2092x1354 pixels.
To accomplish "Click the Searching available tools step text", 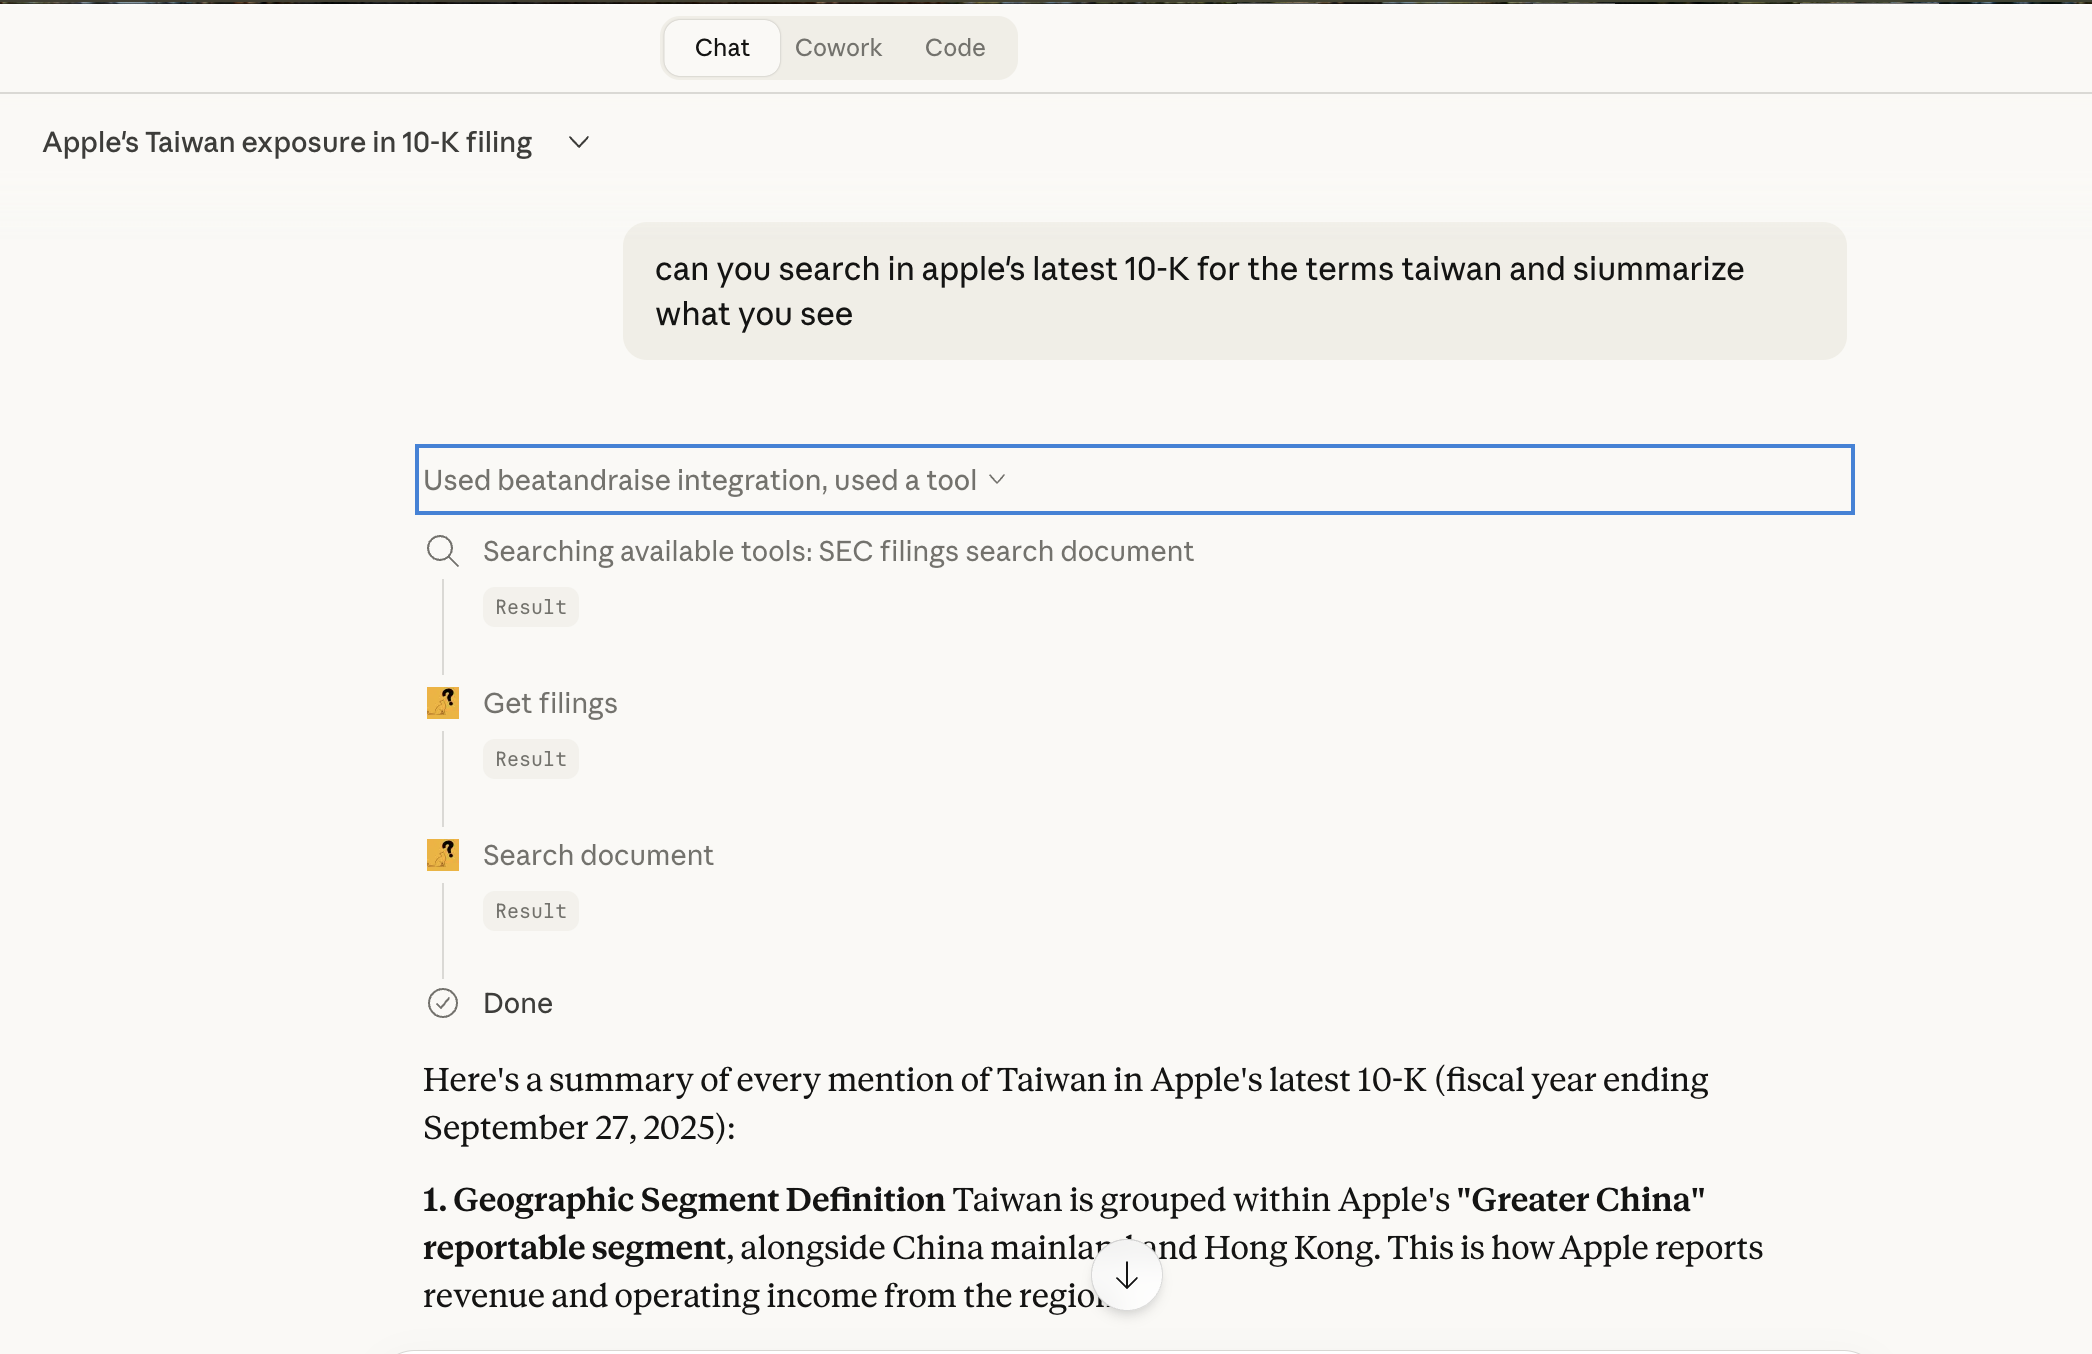I will [838, 551].
